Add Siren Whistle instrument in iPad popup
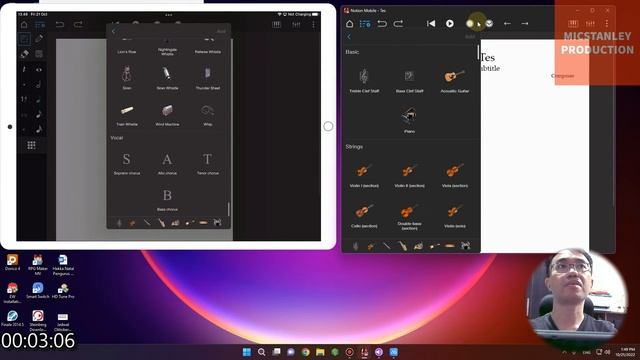640x360 pixels. (167, 78)
